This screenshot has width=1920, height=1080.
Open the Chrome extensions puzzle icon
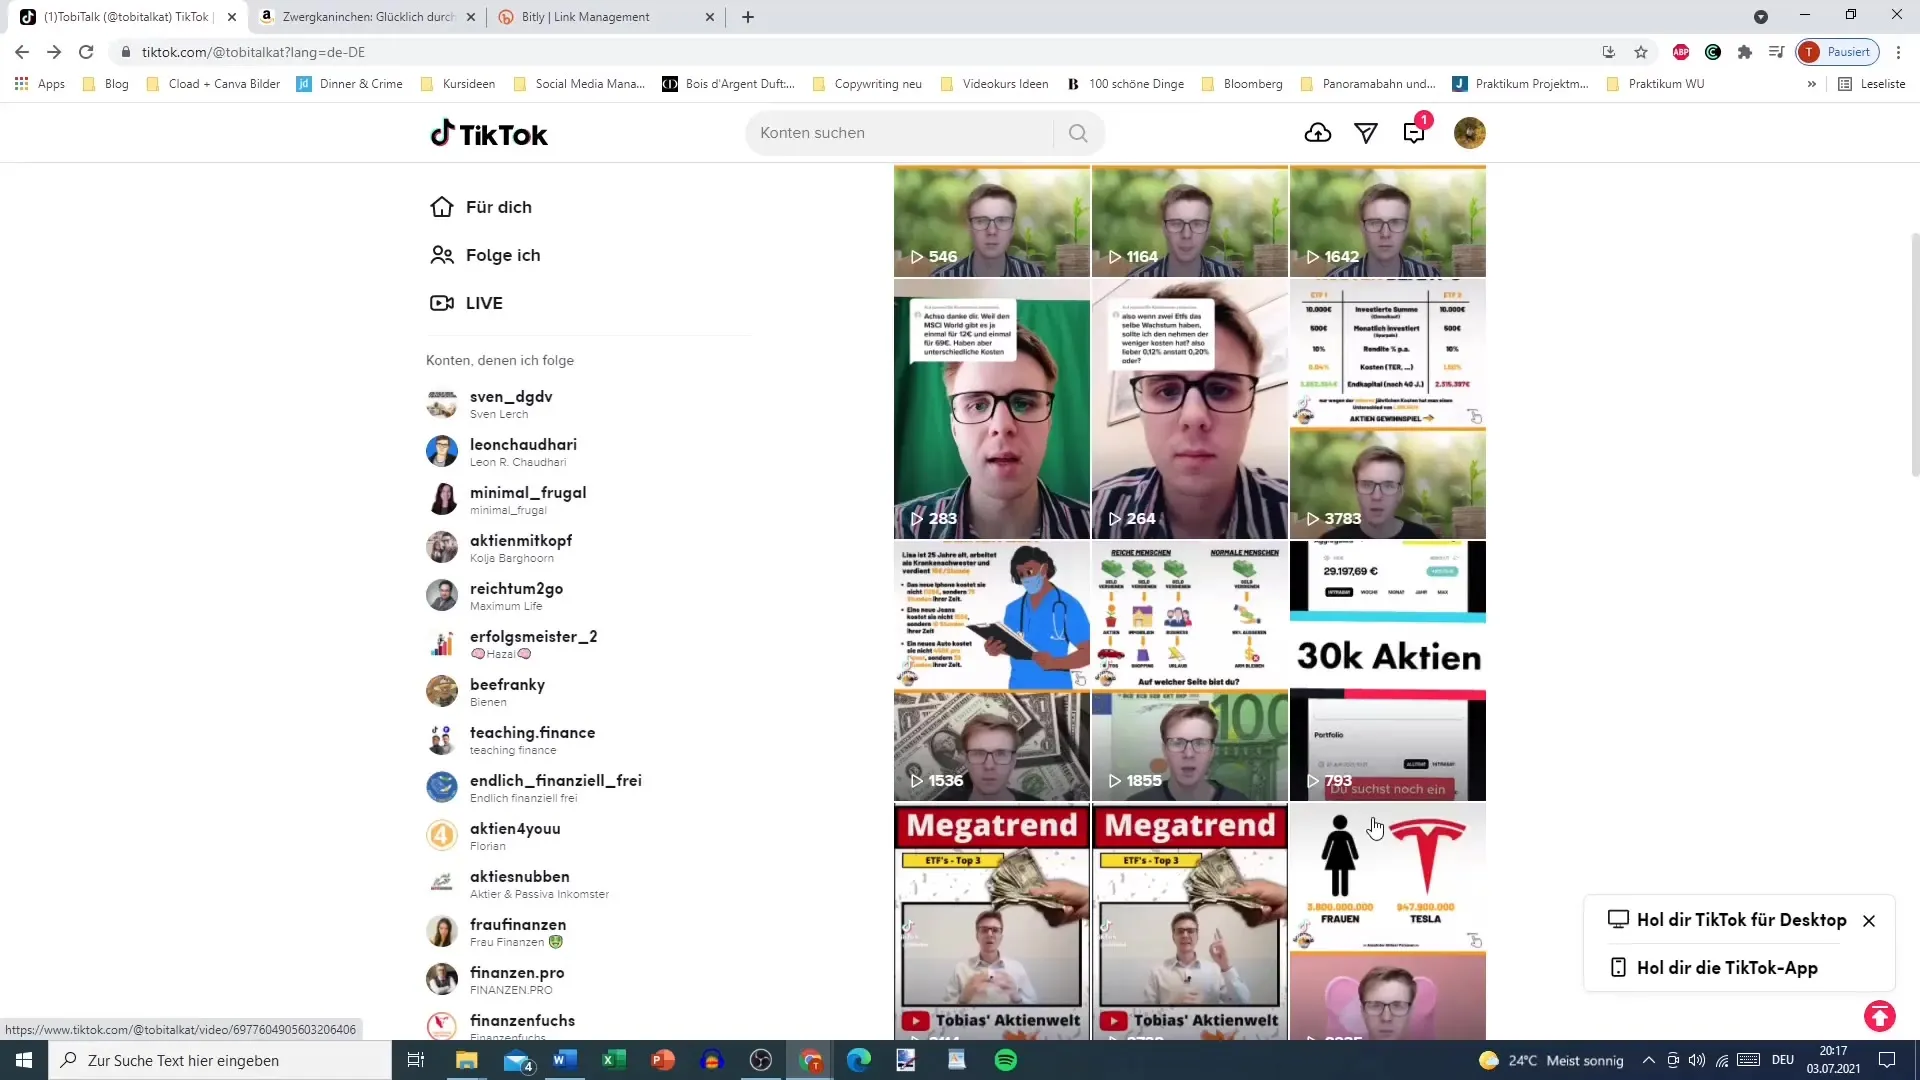[1745, 52]
